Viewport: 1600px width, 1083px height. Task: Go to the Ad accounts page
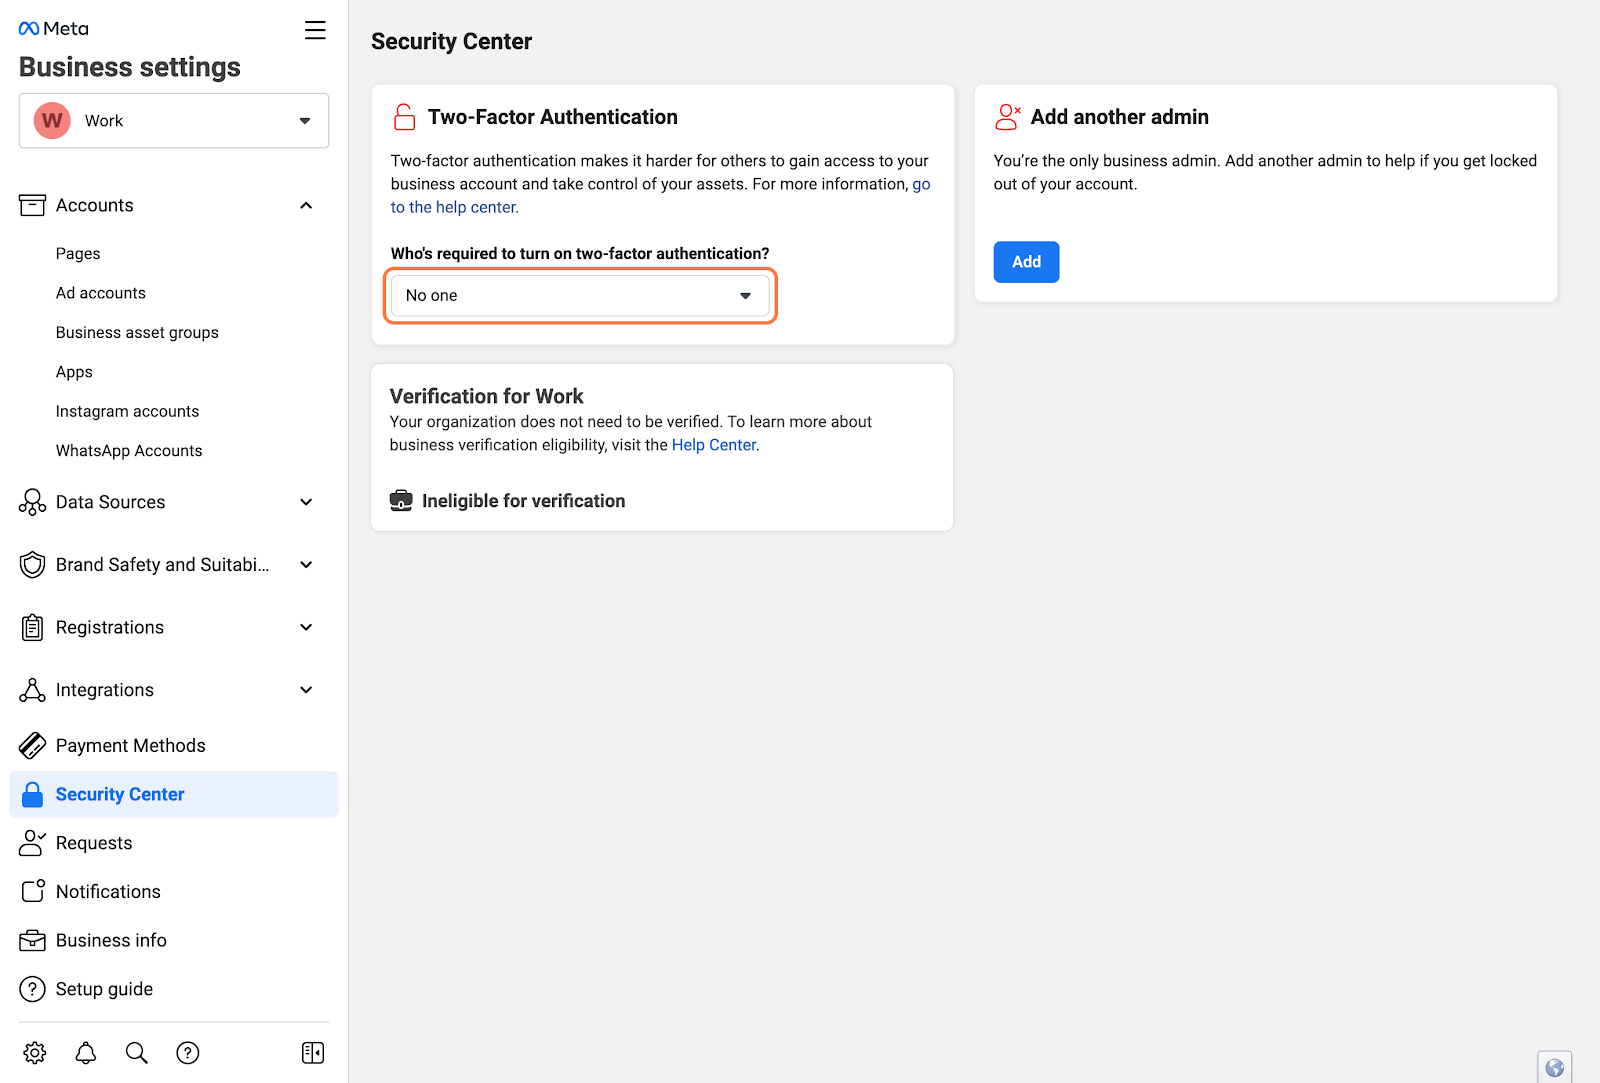pos(101,293)
